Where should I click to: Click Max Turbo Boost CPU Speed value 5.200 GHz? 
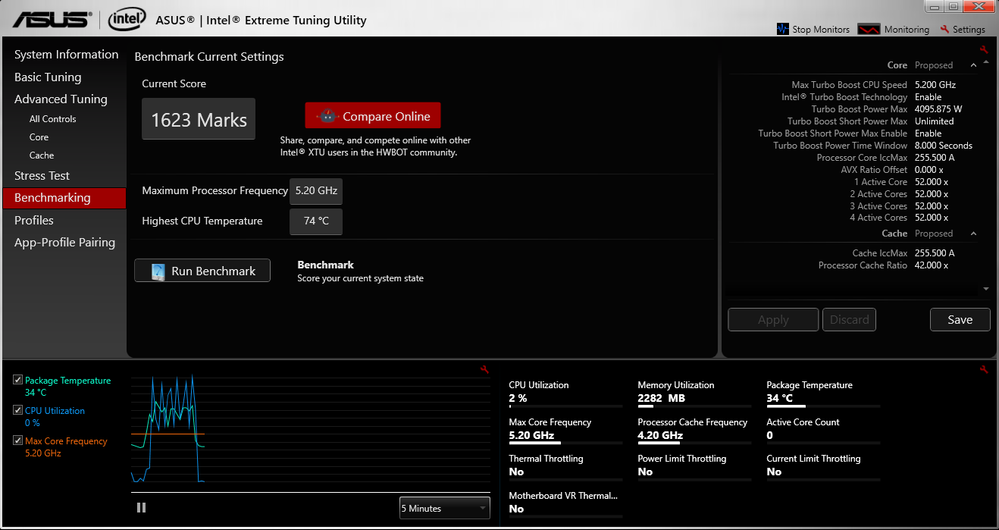pyautogui.click(x=935, y=85)
